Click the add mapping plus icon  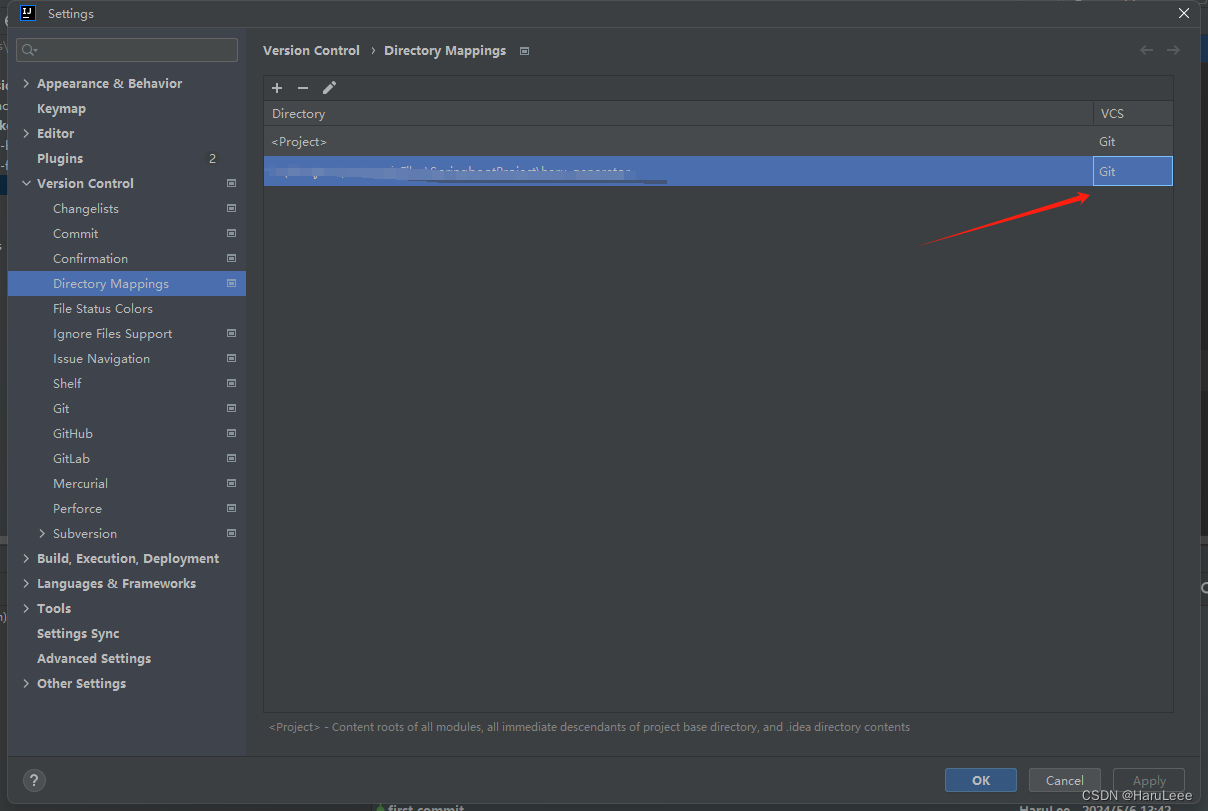(x=277, y=88)
